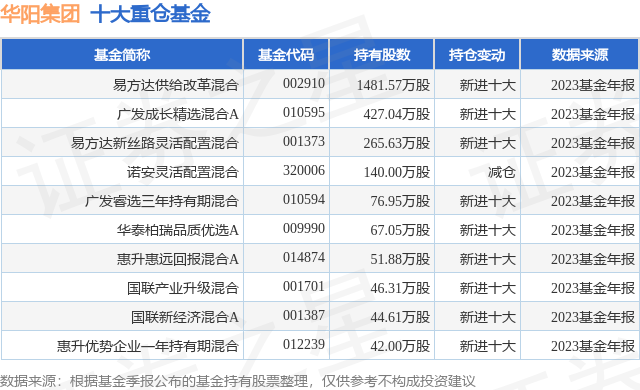Screen dimensions: 640x390
Task: Click fund code 014874
Action: [x=304, y=257]
